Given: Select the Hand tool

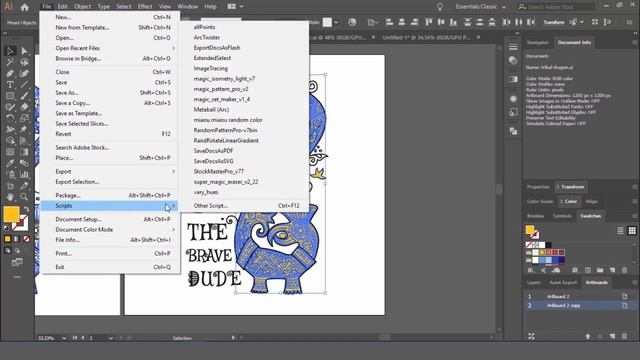Looking at the screenshot, I should 10,197.
